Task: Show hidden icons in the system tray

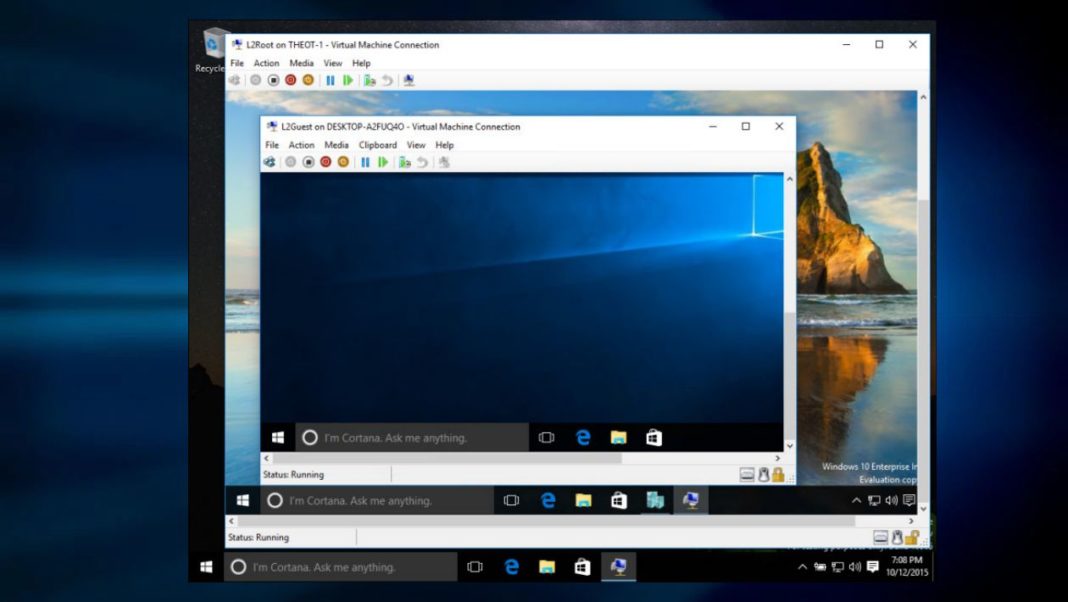Action: pos(802,567)
